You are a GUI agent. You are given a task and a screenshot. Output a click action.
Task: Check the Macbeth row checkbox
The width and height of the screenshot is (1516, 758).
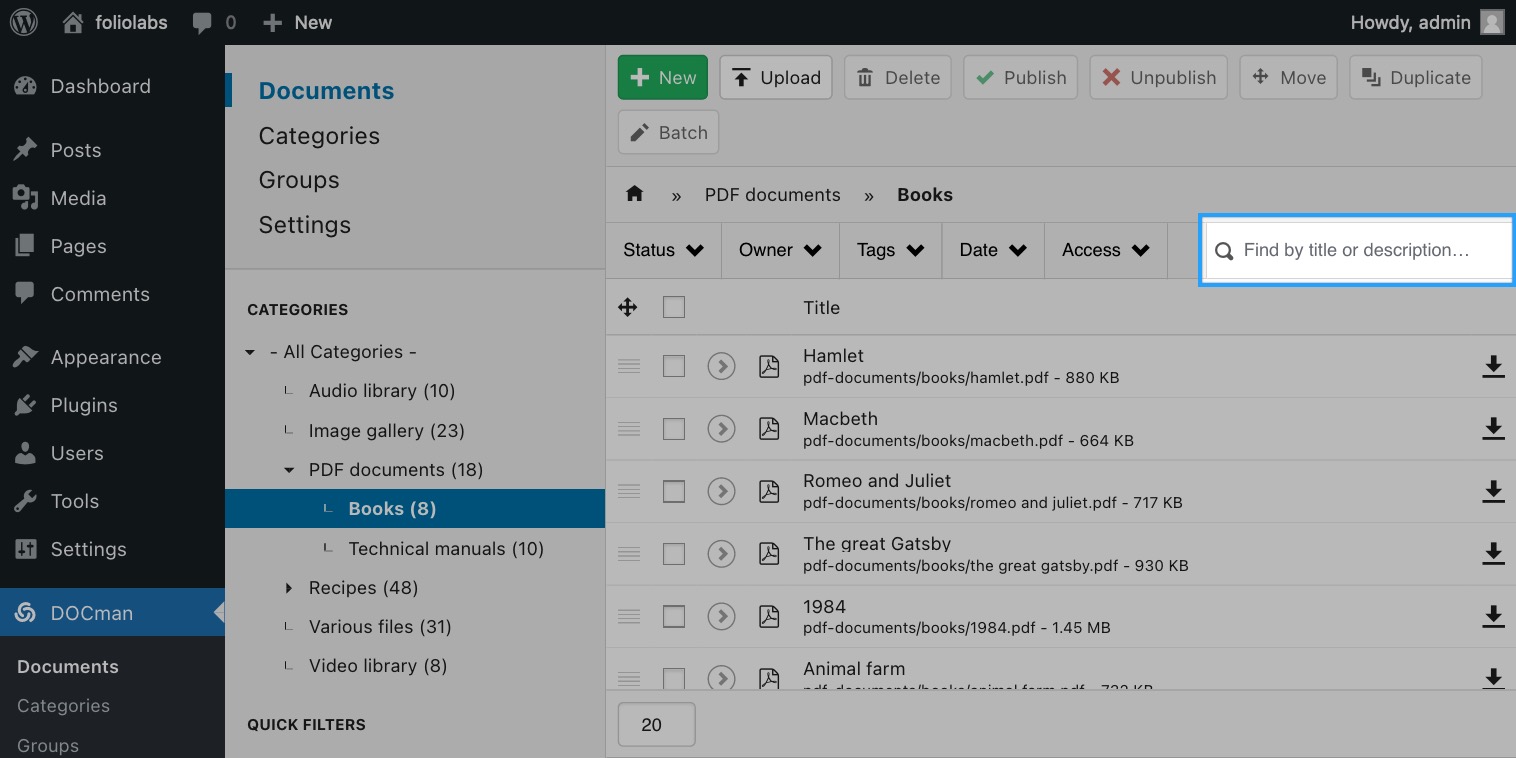click(674, 429)
